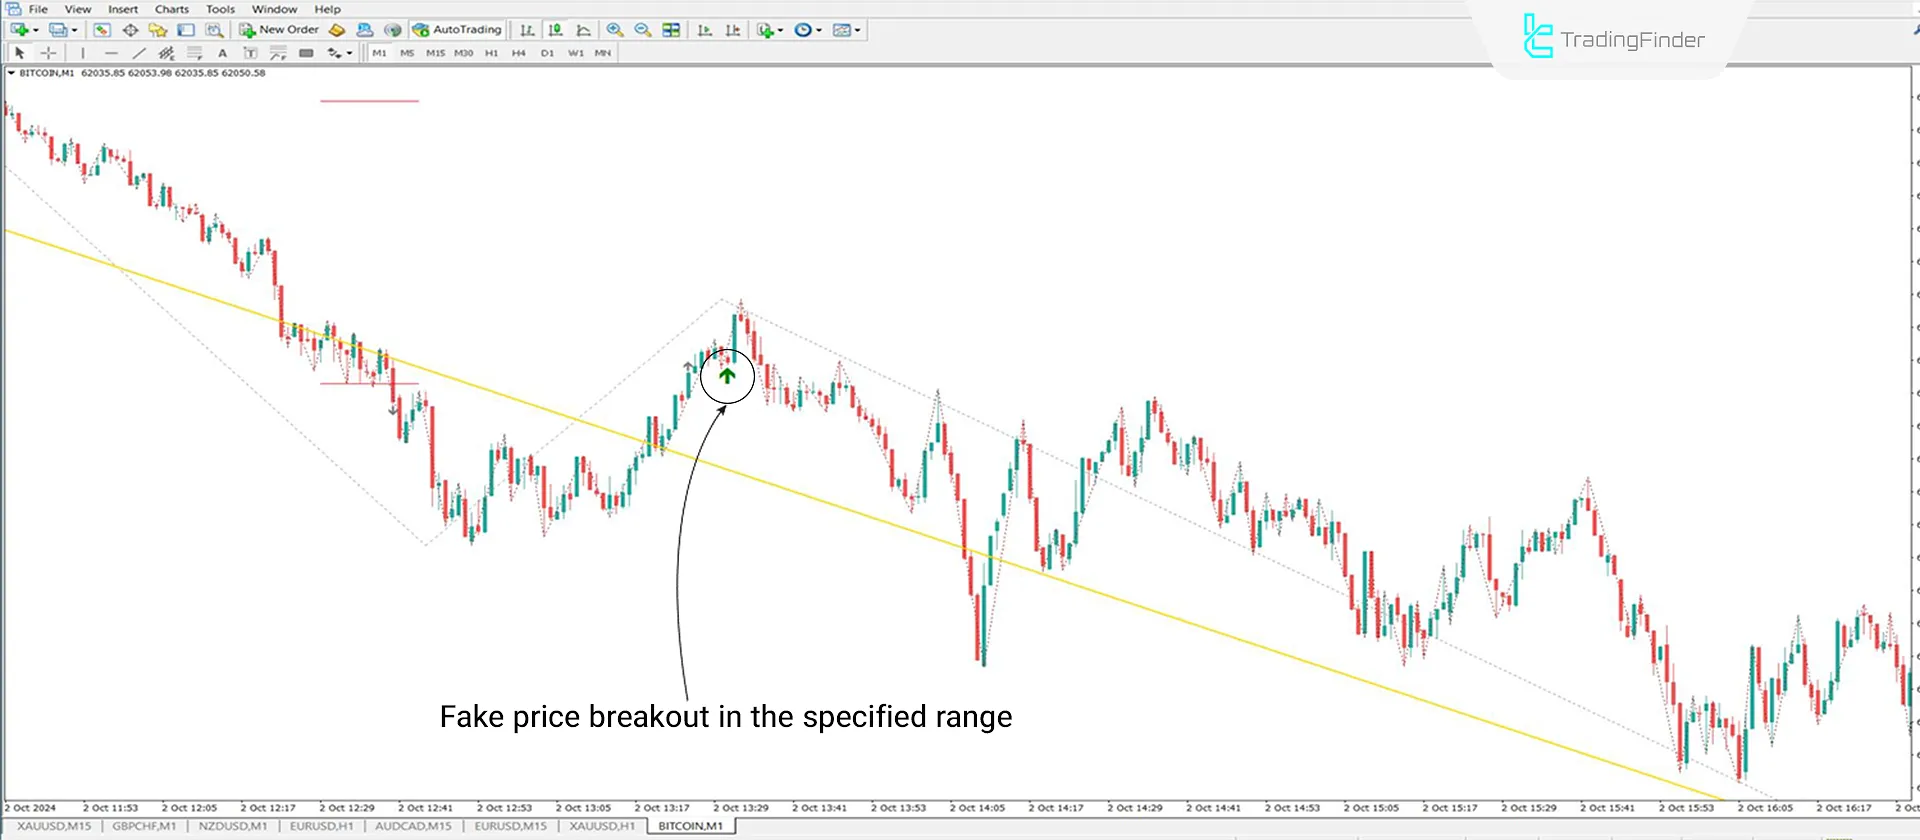Switch to M1 timeframe

click(379, 53)
